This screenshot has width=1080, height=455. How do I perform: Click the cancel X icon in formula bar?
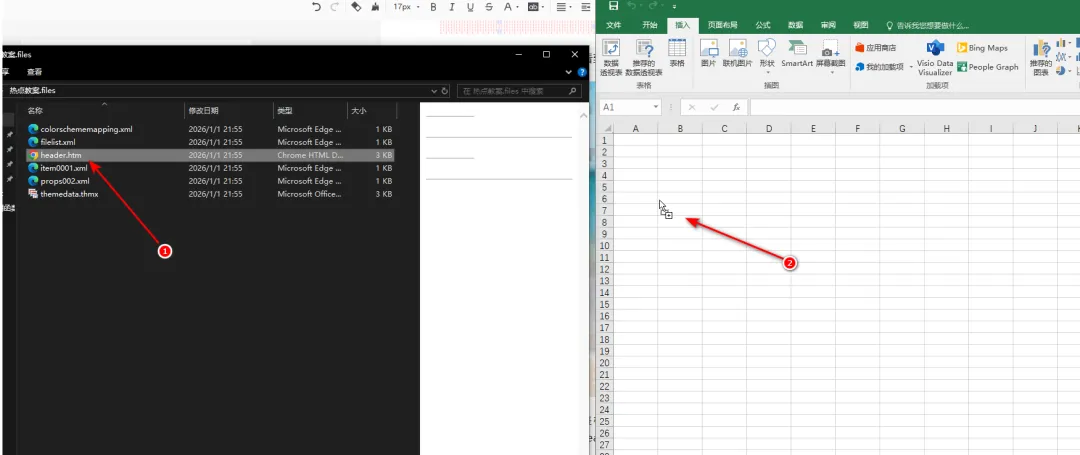click(x=692, y=107)
